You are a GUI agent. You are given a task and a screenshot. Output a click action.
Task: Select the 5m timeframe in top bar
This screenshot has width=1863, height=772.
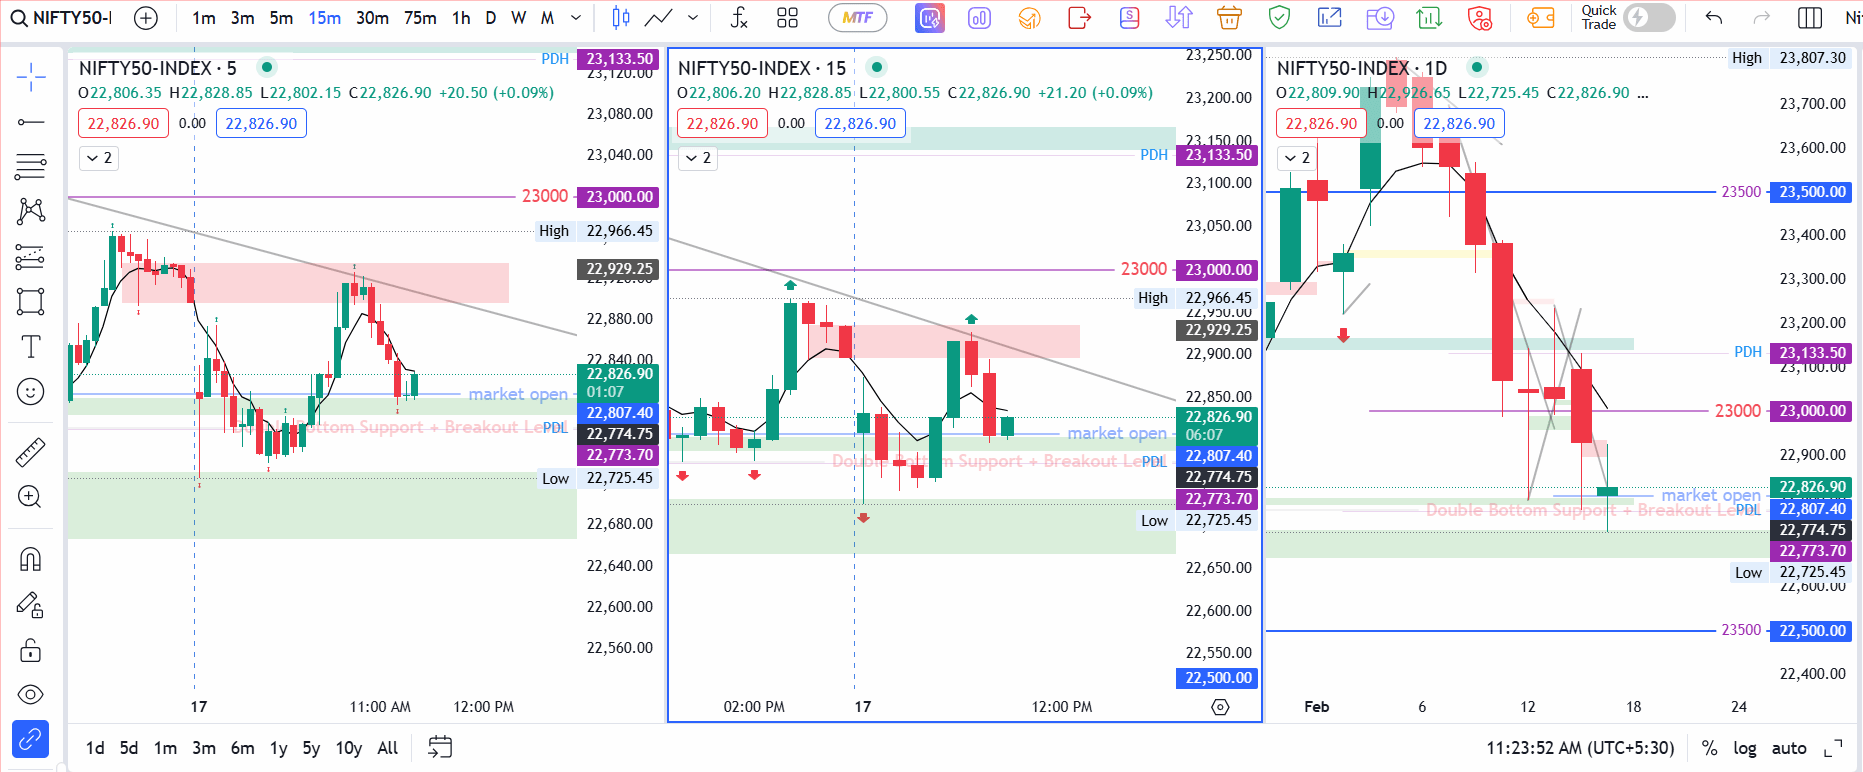pos(281,18)
